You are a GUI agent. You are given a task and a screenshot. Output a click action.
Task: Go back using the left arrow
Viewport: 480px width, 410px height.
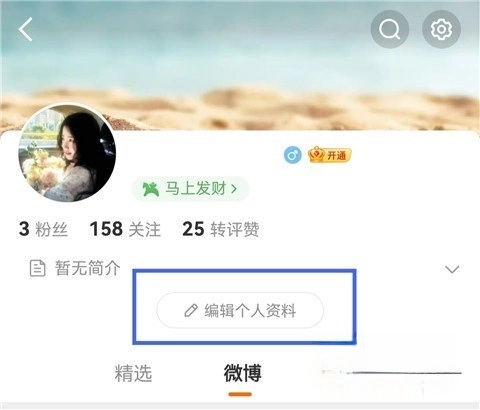(x=25, y=29)
